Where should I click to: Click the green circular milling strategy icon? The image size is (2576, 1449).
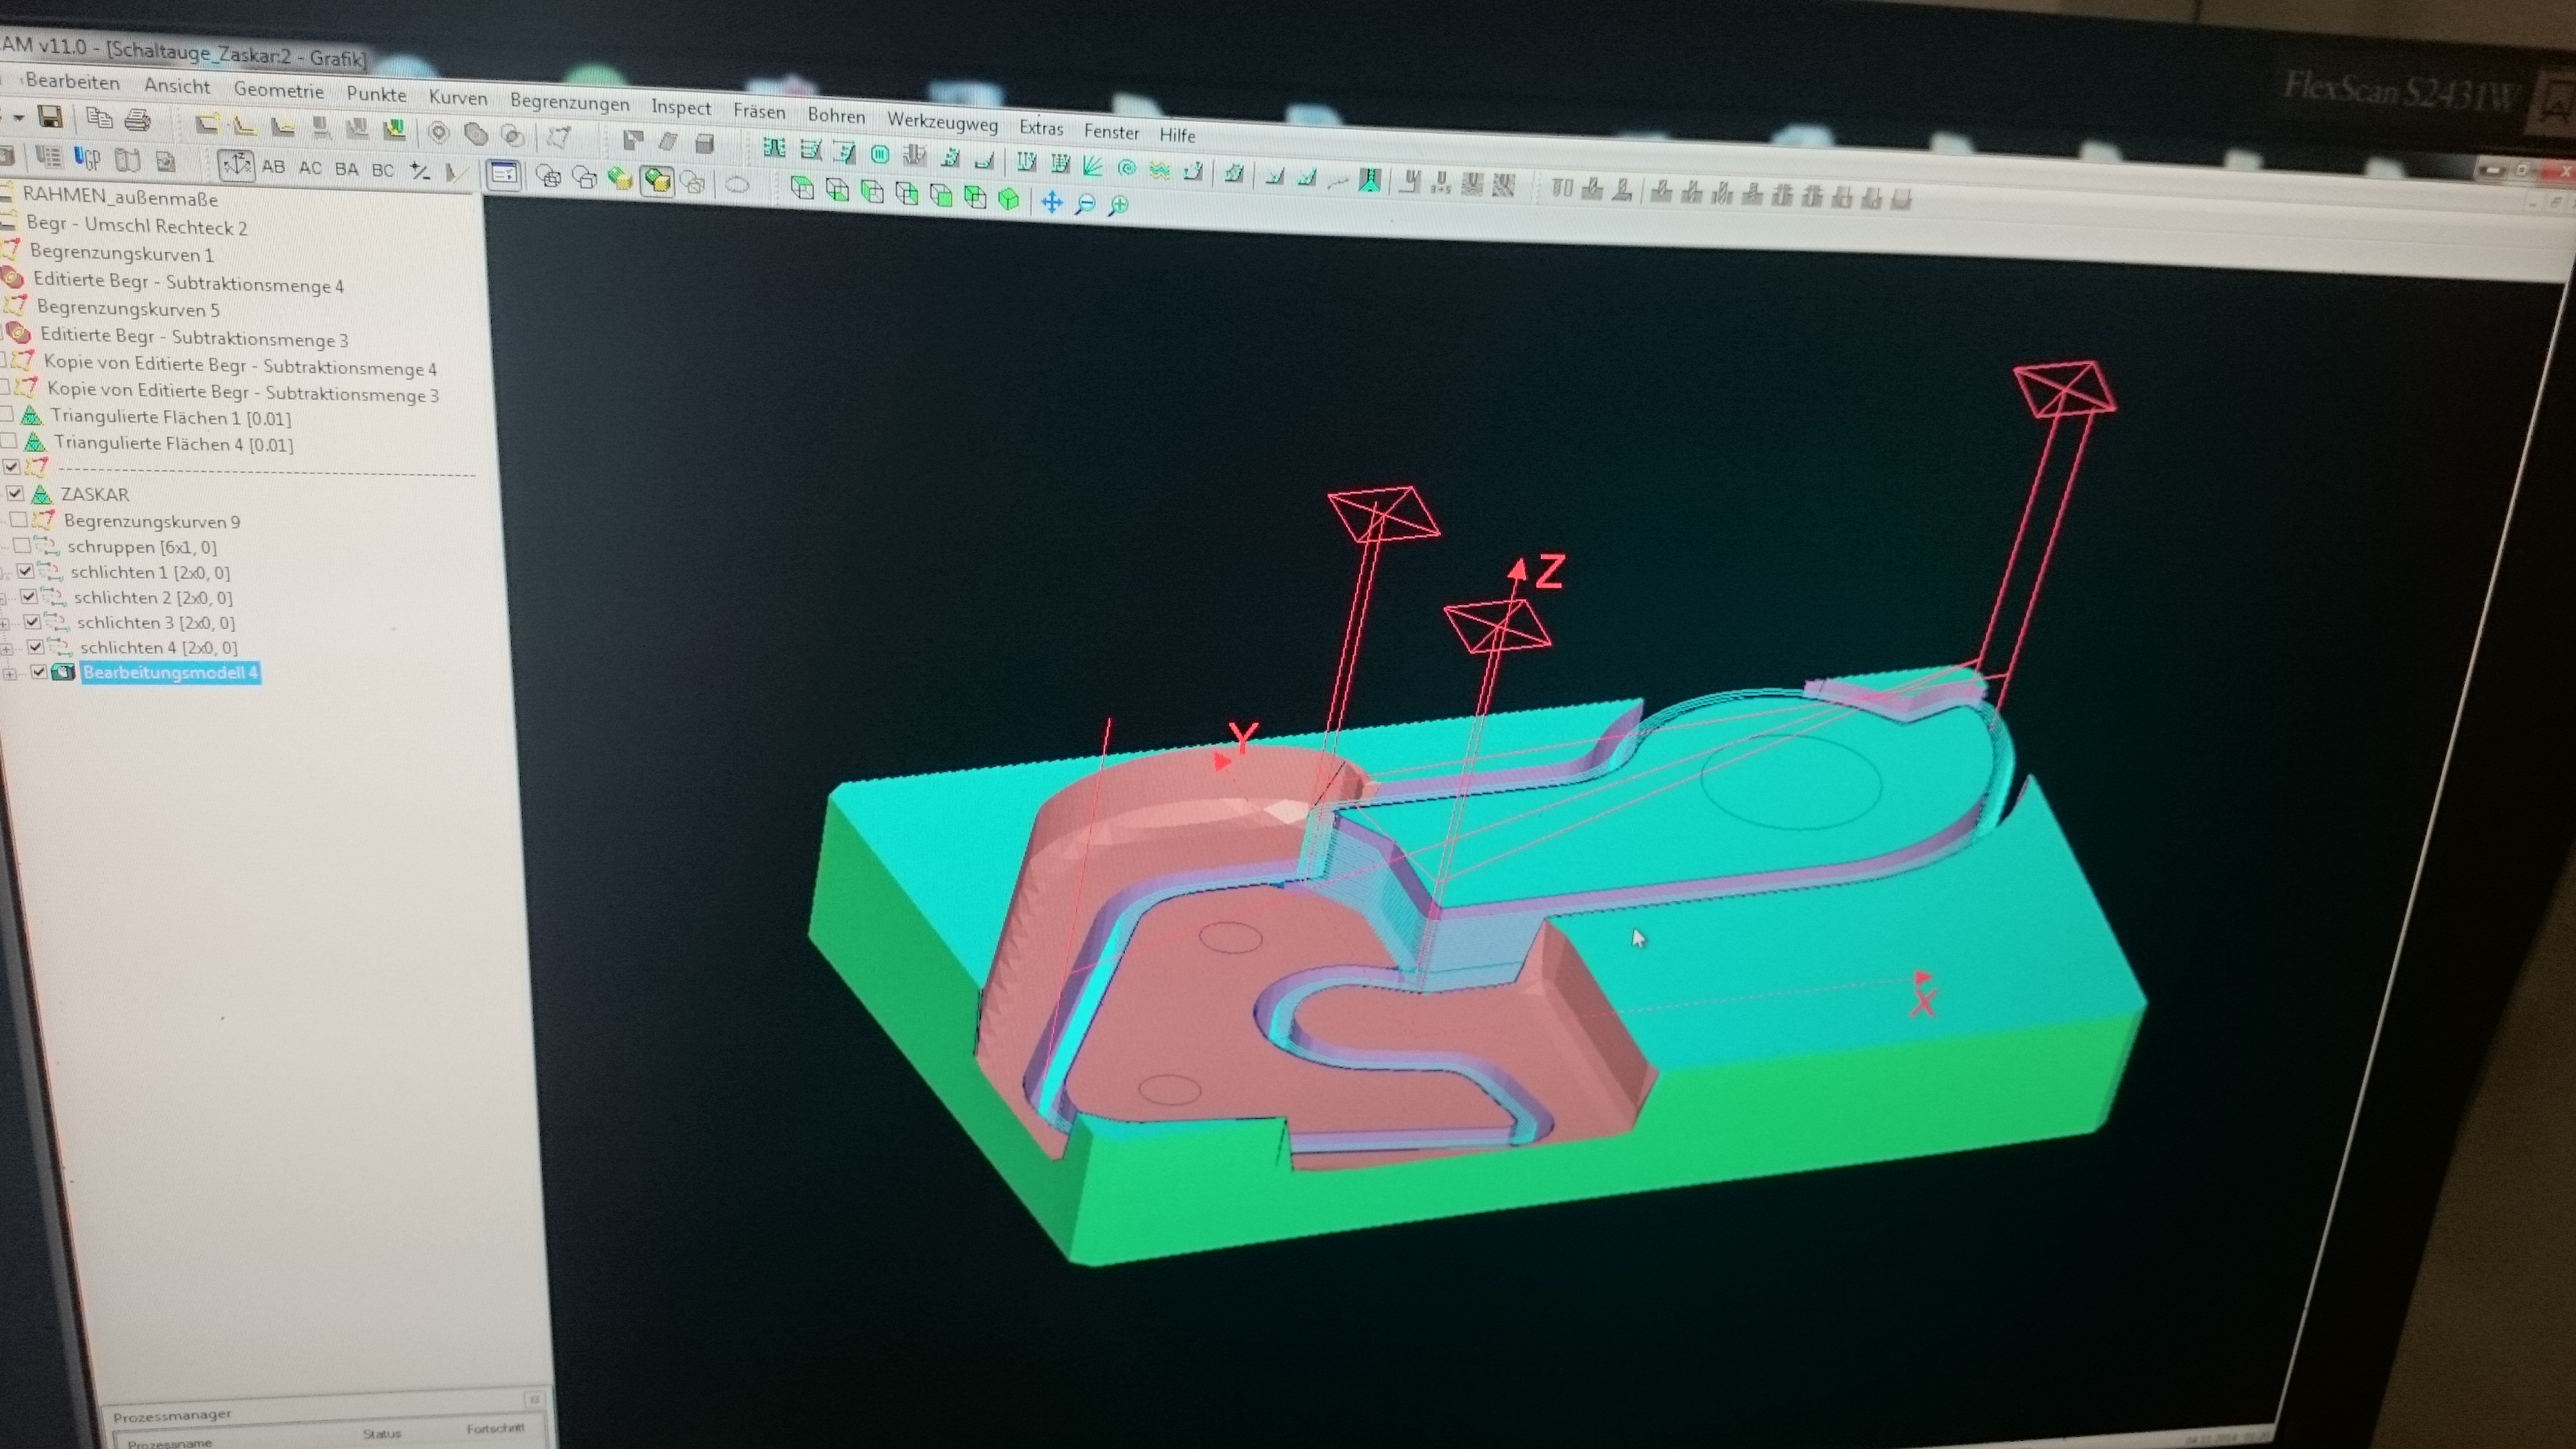(x=879, y=154)
